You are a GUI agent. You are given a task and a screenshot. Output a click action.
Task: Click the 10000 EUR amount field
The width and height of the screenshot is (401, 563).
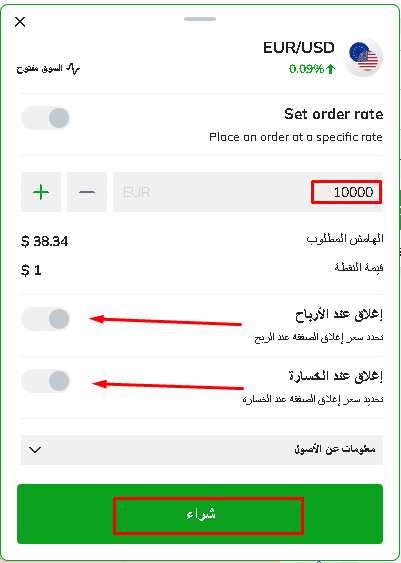click(248, 192)
